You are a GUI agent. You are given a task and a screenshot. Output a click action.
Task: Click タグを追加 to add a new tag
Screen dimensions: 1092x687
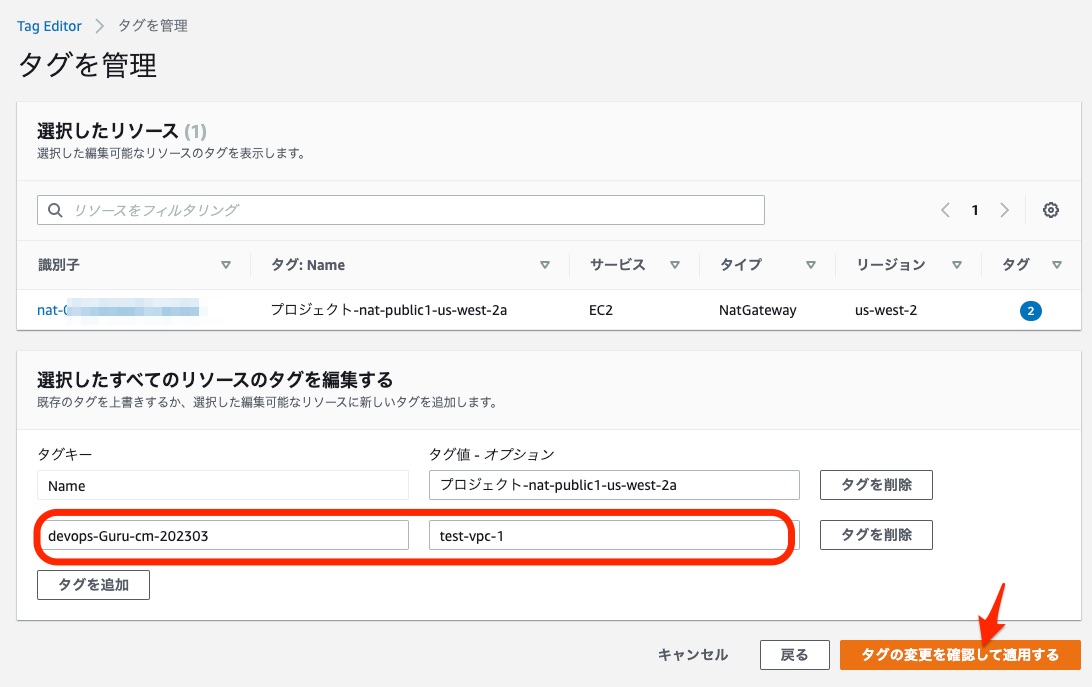[93, 584]
